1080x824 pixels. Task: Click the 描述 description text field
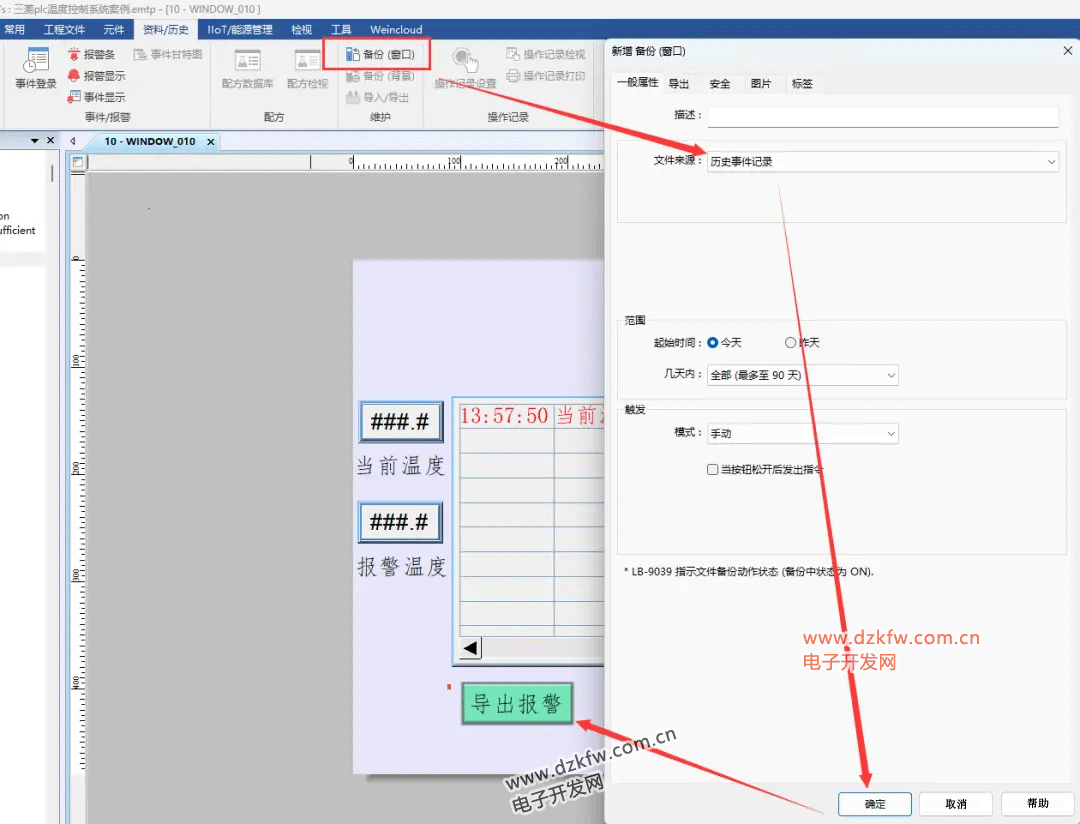pos(882,116)
